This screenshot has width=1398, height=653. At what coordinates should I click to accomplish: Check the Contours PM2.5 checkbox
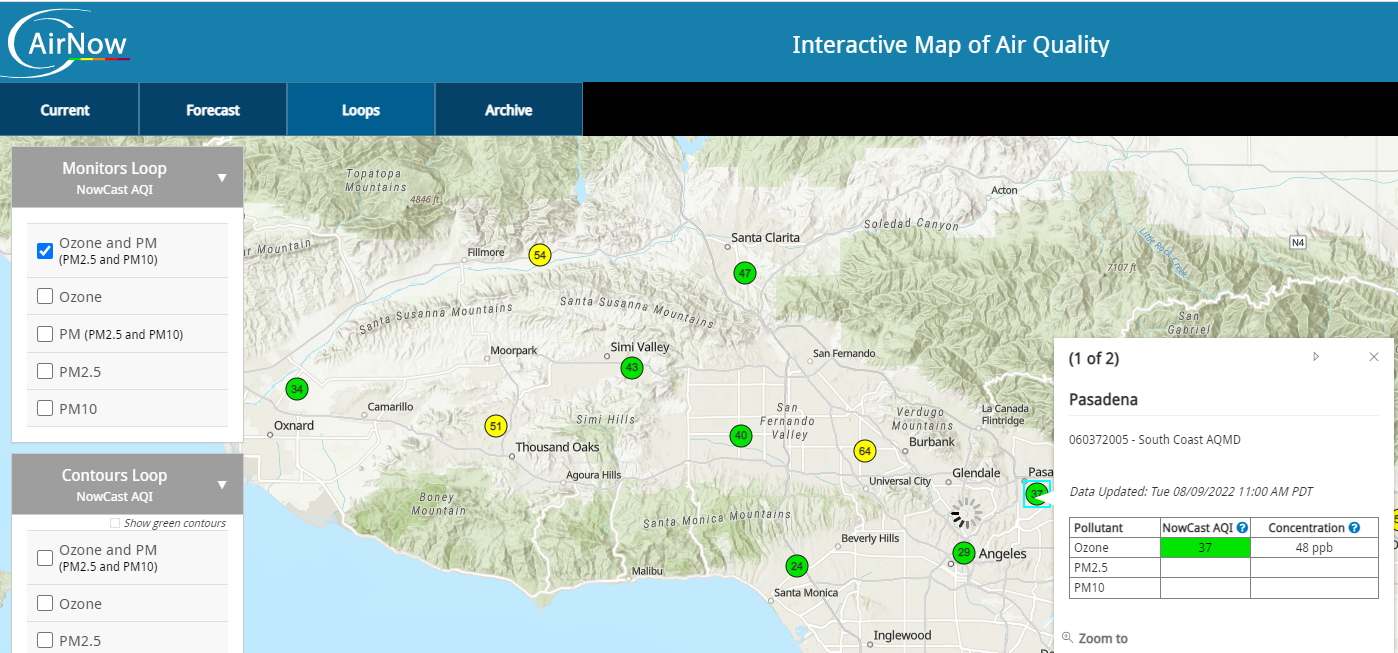click(45, 640)
